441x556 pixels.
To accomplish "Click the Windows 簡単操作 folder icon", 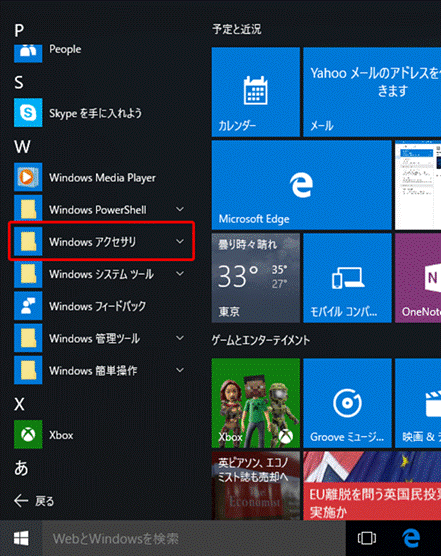I will 28,370.
